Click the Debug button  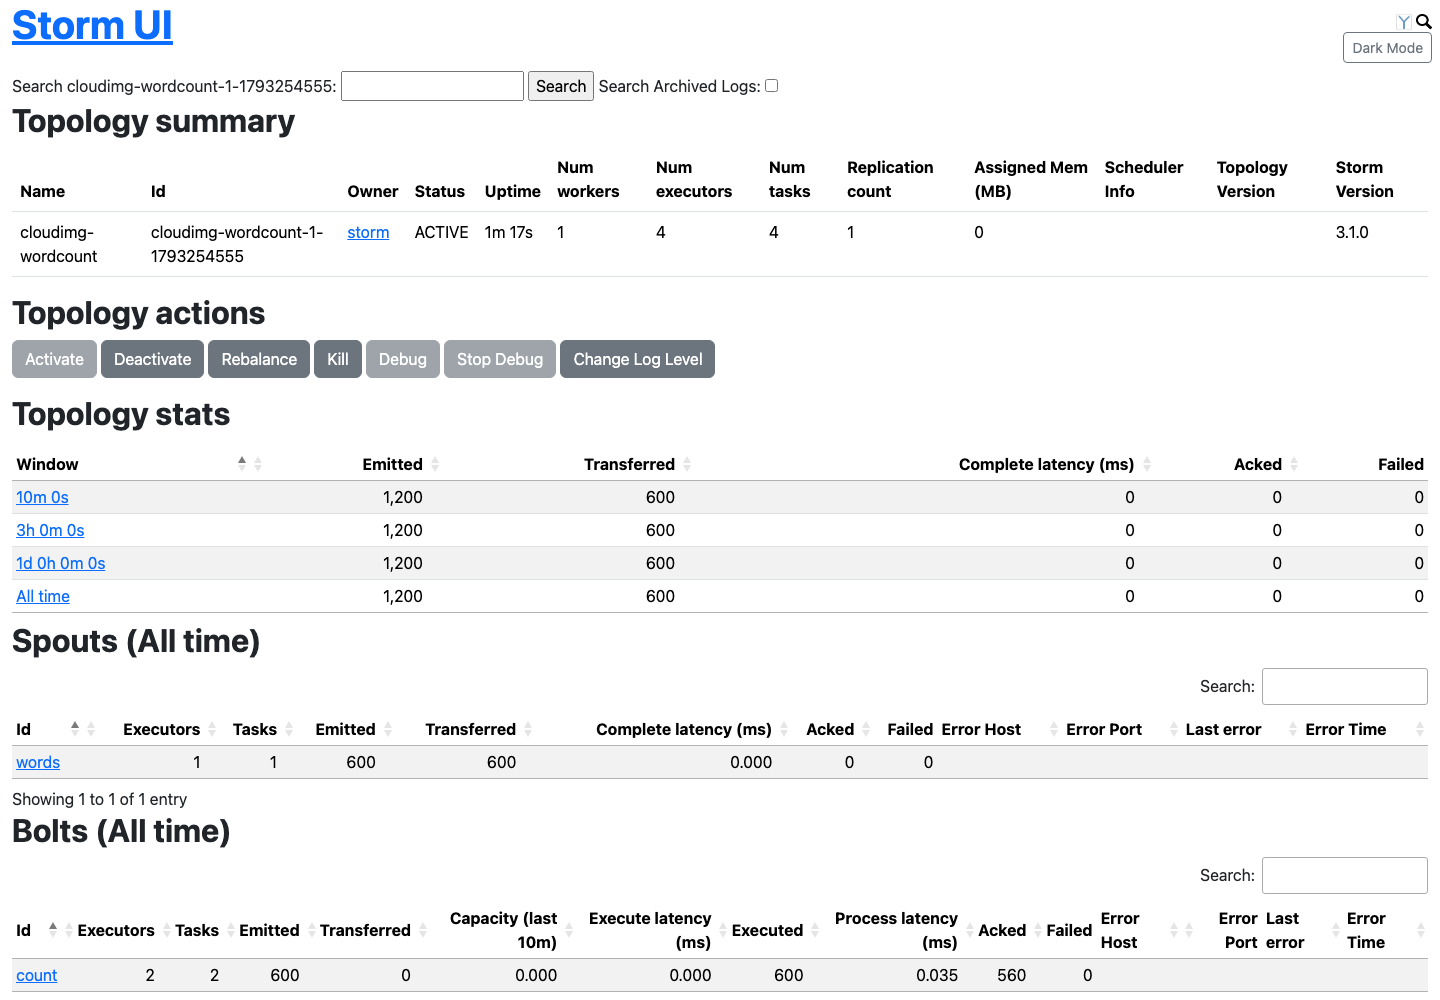click(403, 359)
